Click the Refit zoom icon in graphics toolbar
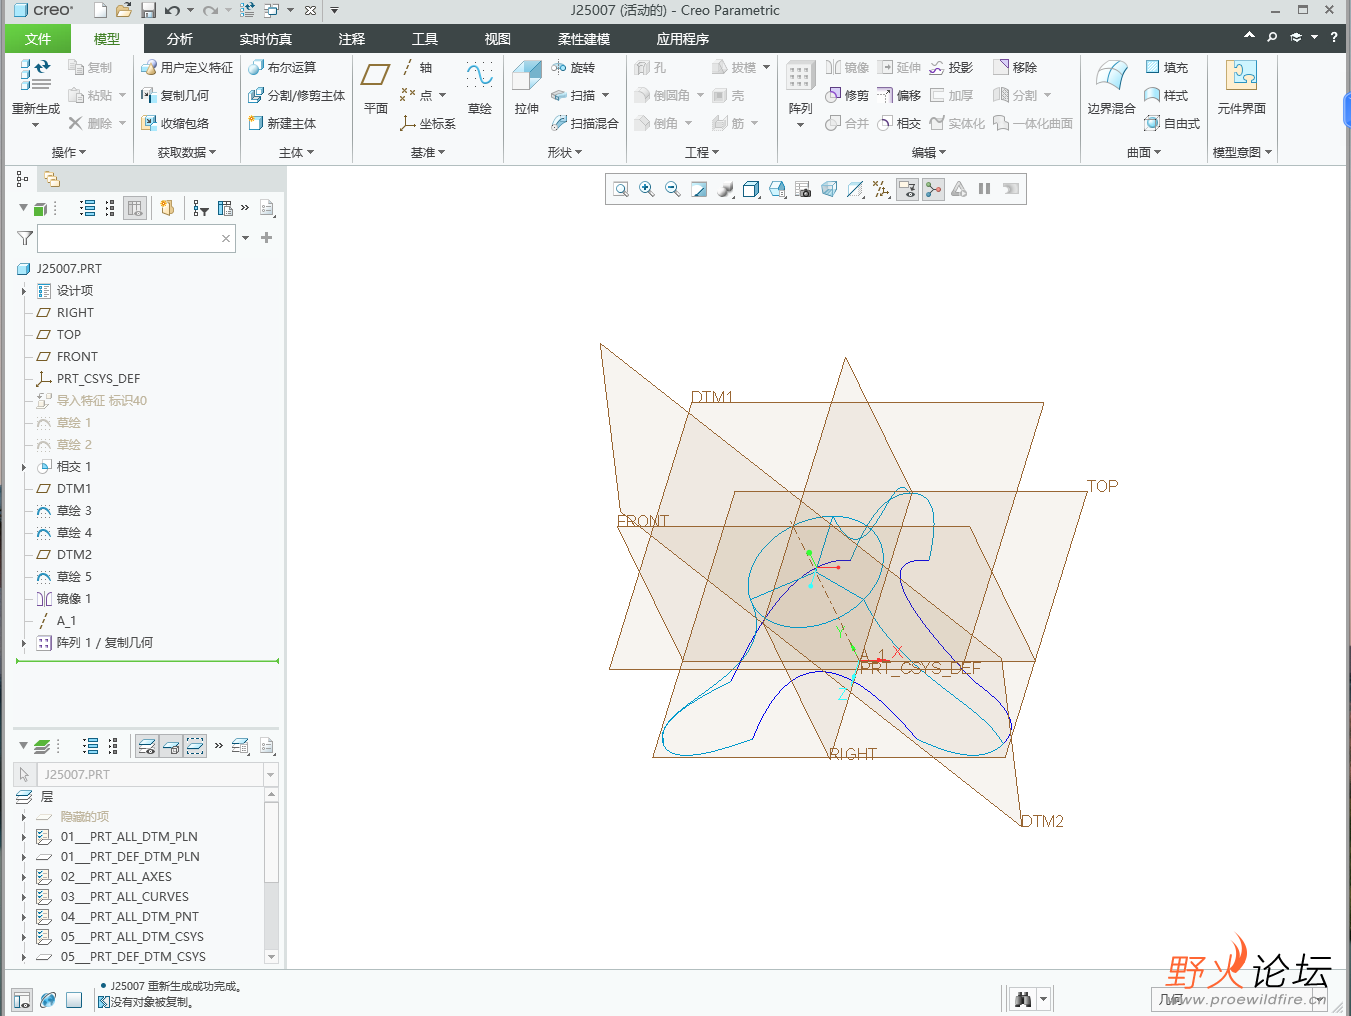1351x1016 pixels. tap(621, 189)
